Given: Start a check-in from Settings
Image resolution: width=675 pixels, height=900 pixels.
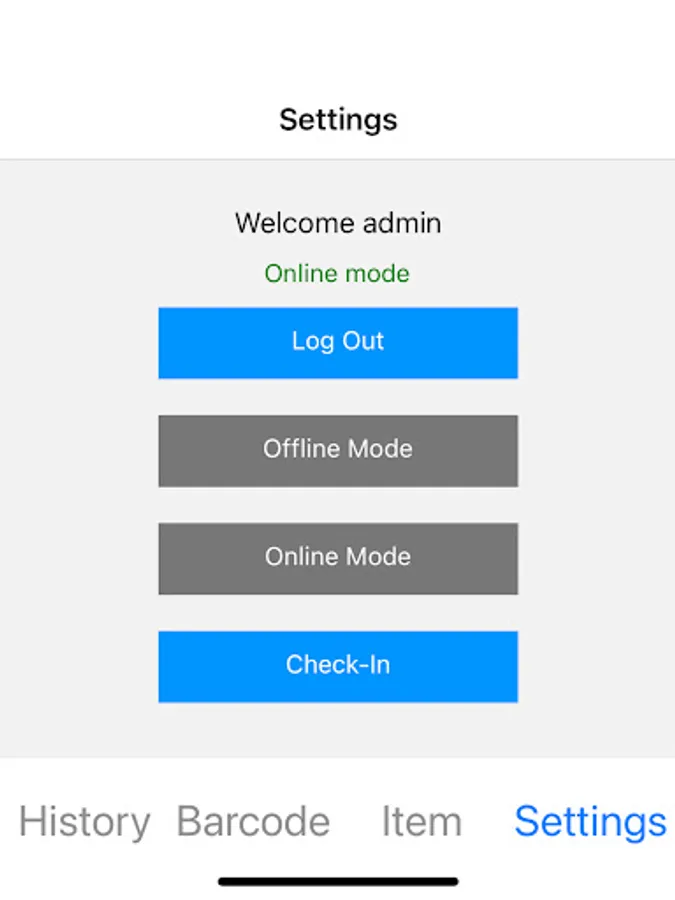Looking at the screenshot, I should tap(338, 666).
